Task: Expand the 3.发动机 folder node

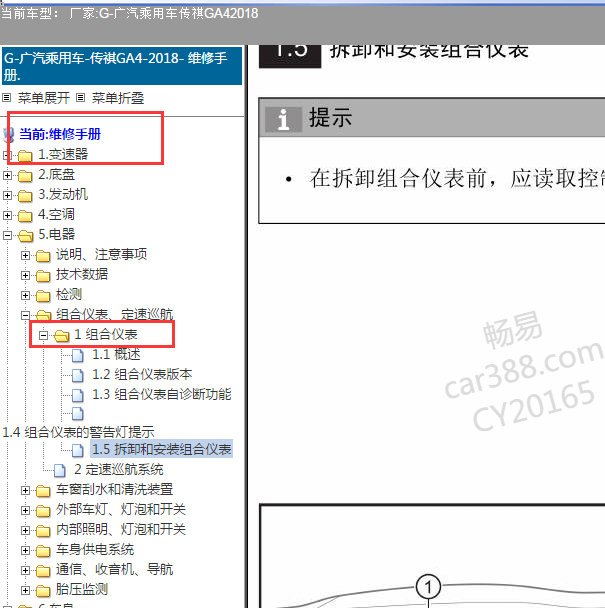Action: click(7, 195)
